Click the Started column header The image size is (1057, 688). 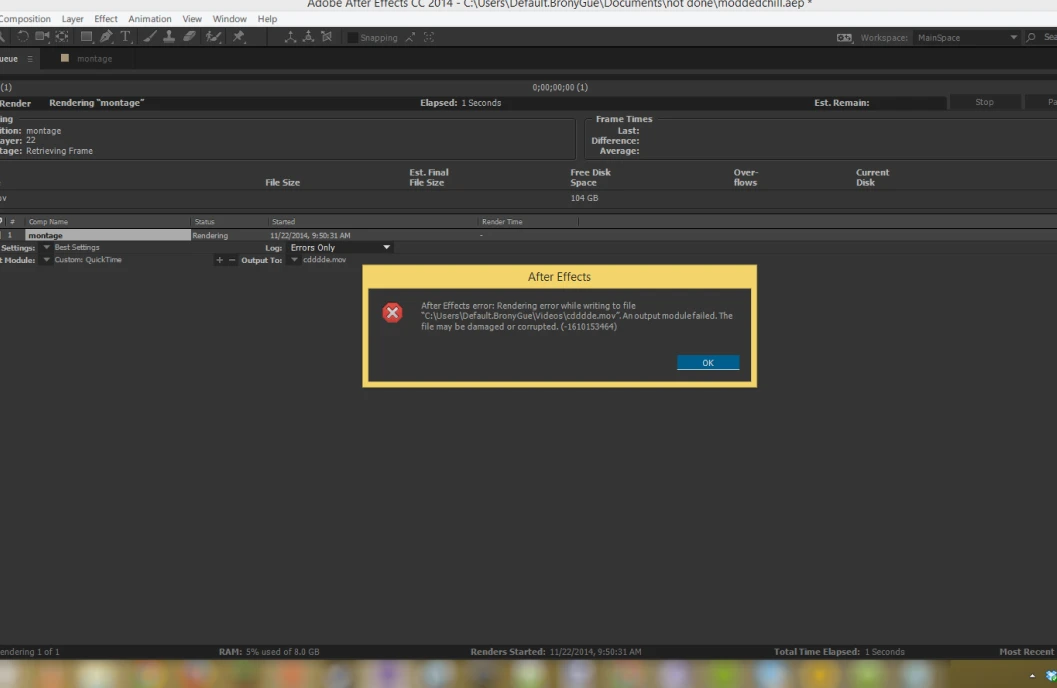[x=283, y=222]
